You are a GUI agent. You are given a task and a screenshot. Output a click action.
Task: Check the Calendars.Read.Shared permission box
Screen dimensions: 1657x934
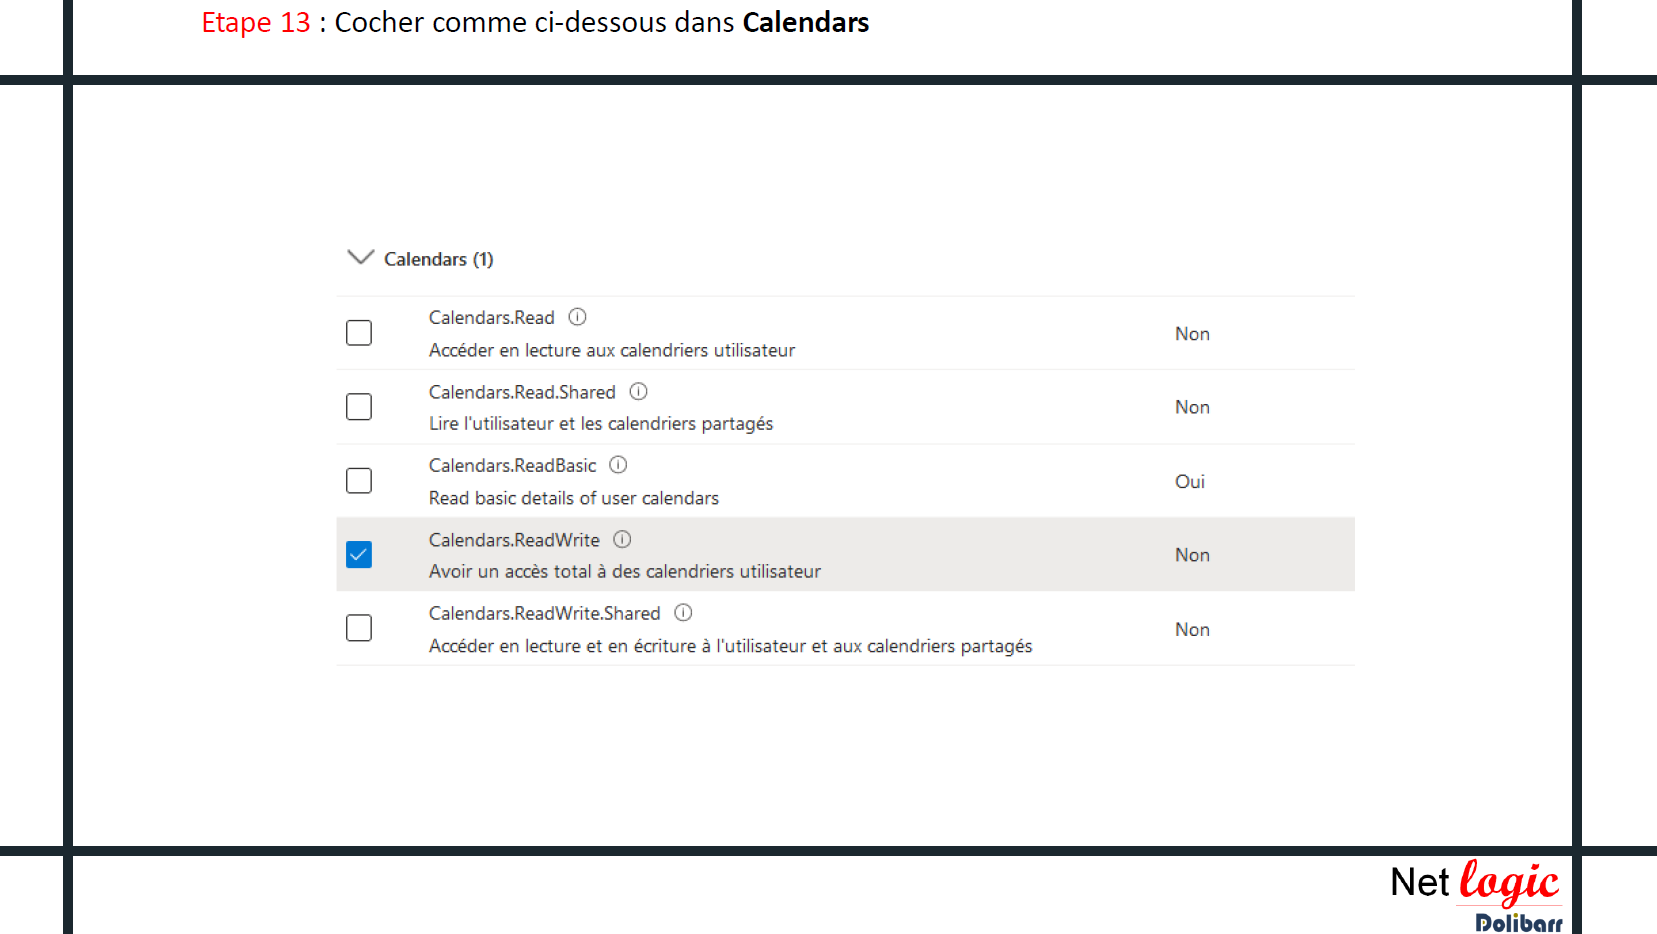359,407
